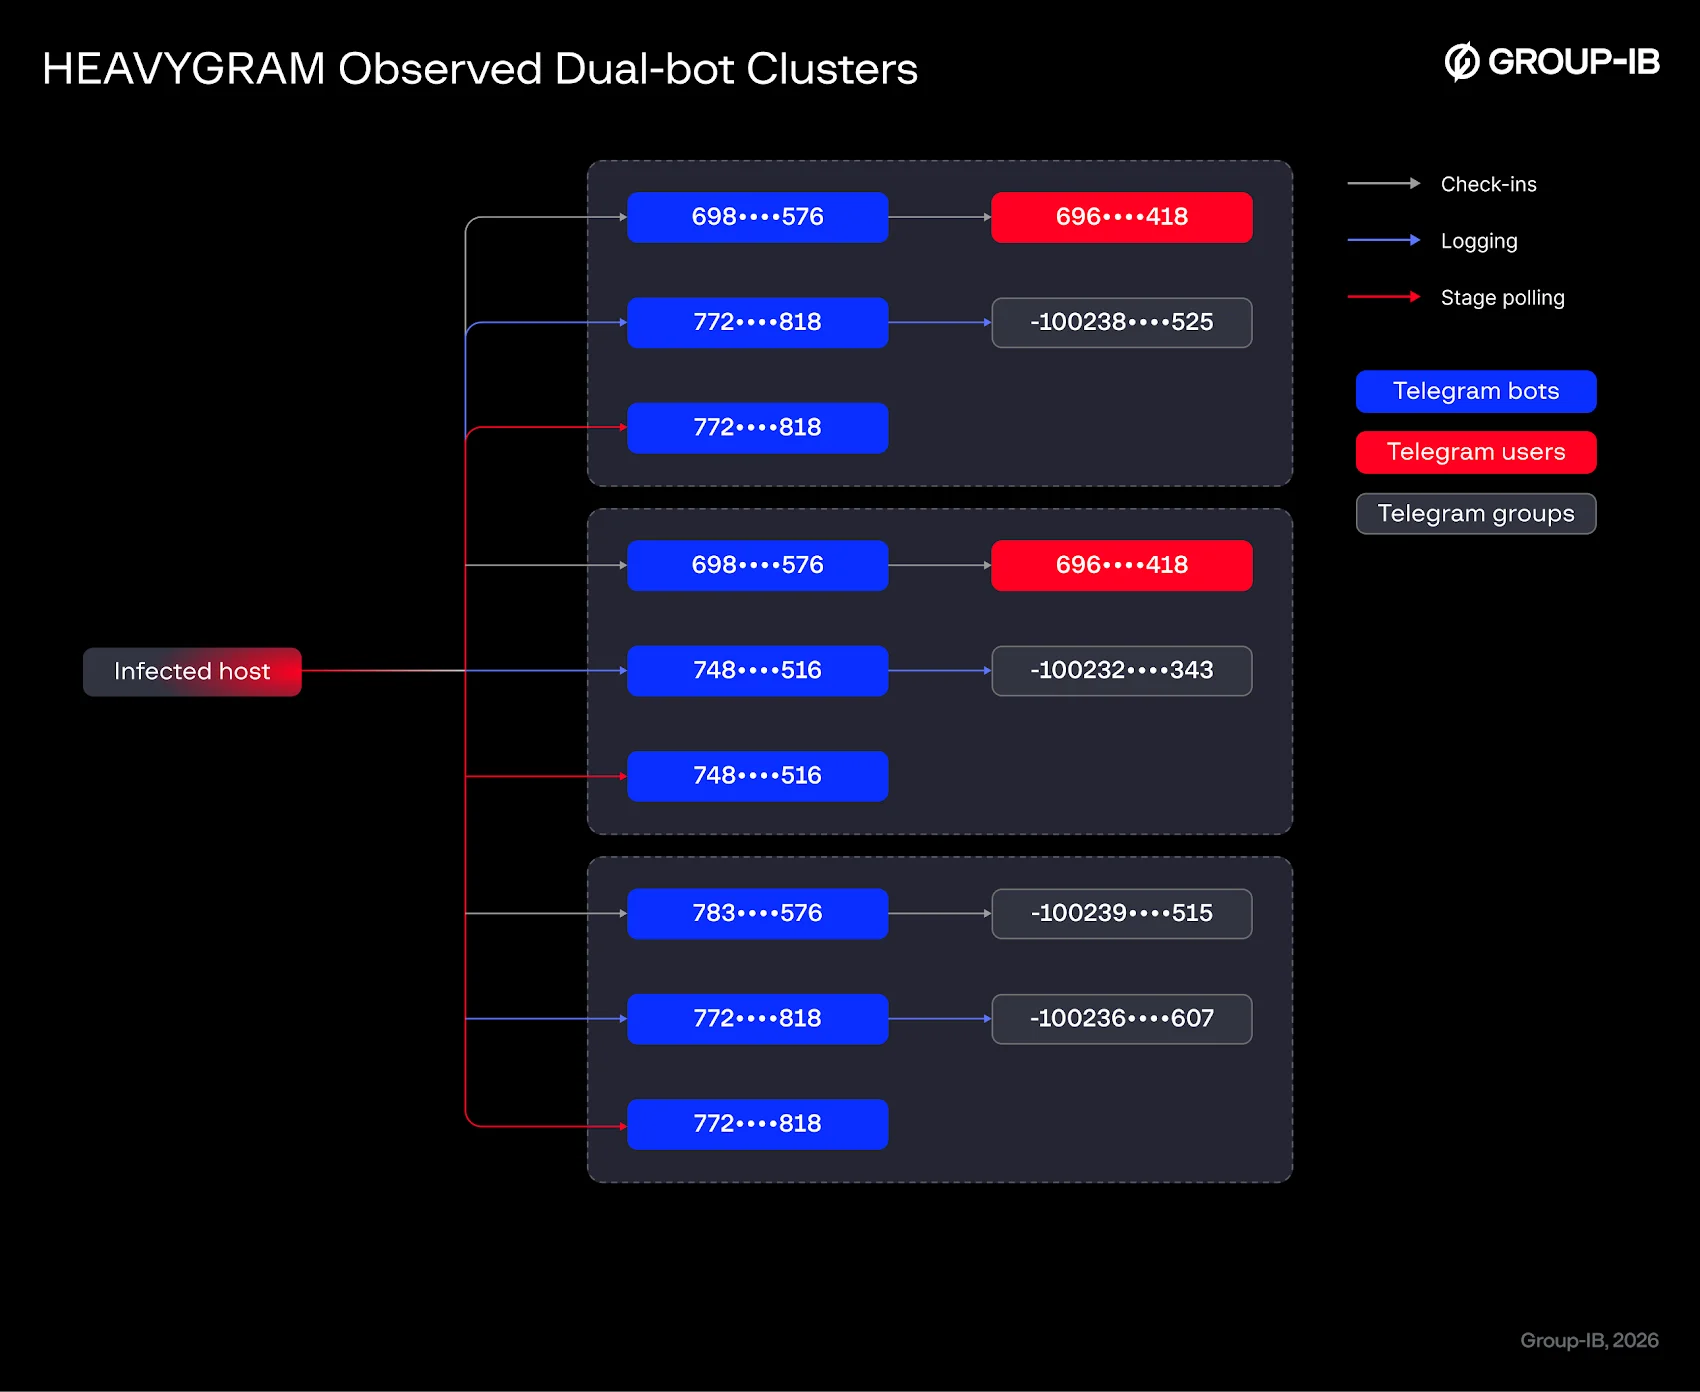Click the 'Group-IB, 2026' footer credit

[1589, 1340]
